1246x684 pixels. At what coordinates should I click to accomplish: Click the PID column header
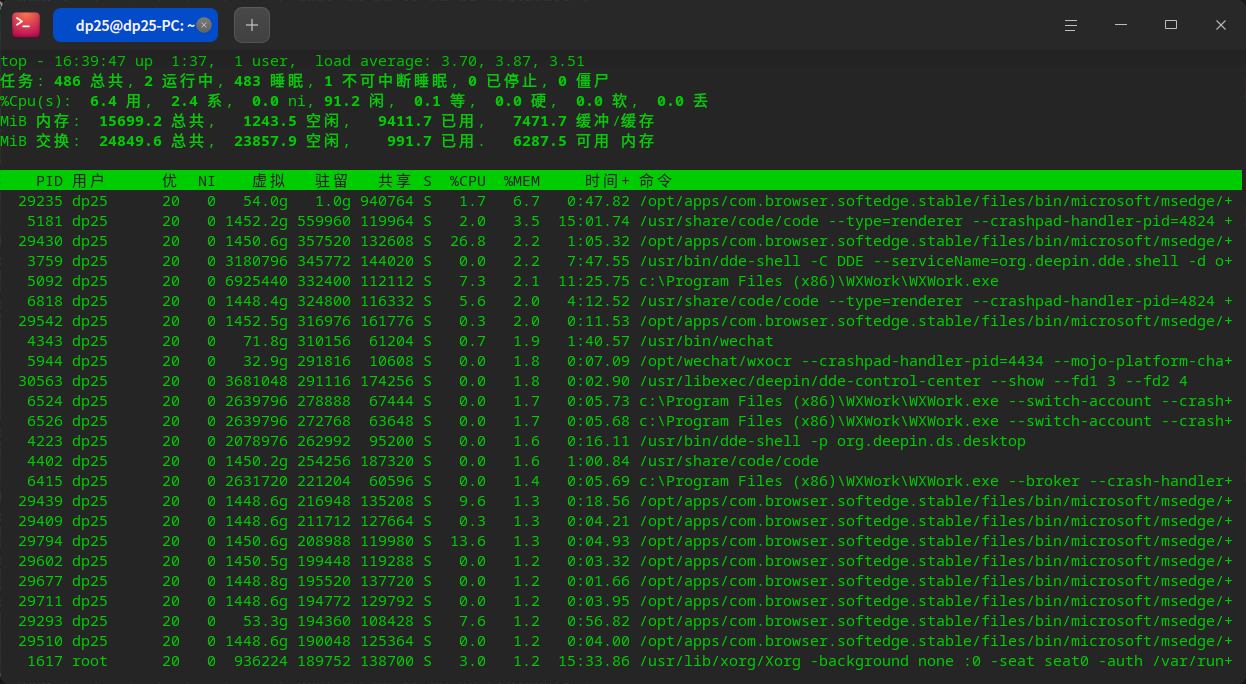49,181
